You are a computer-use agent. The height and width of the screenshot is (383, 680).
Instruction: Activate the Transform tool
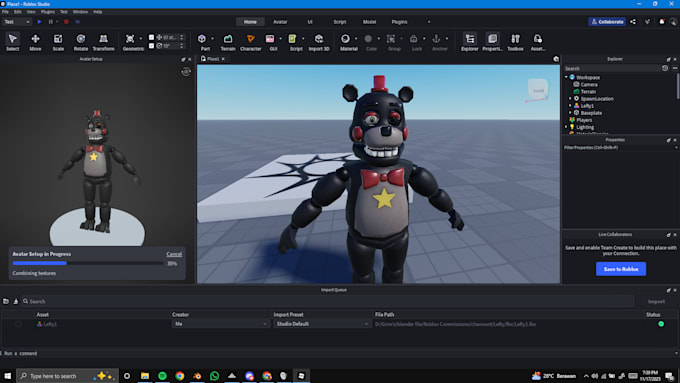[x=103, y=42]
